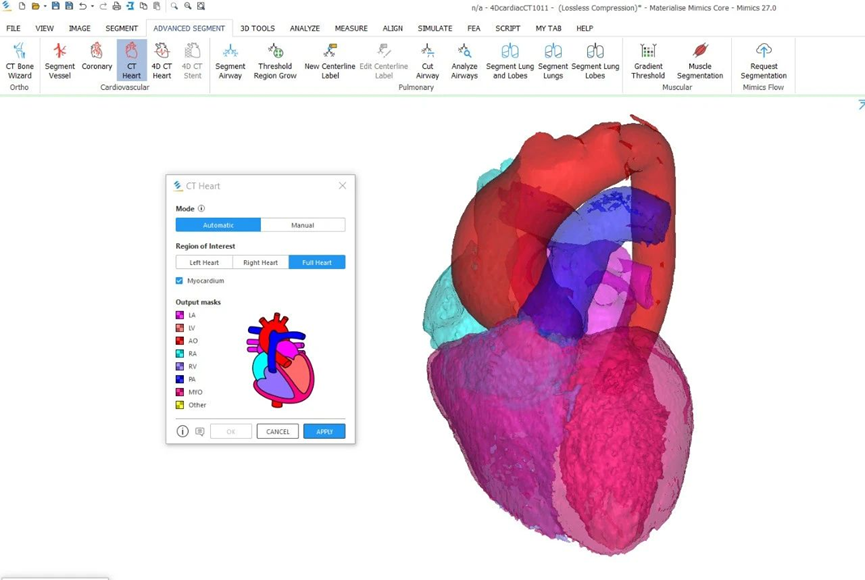
Task: Close the CT Heart dialog
Action: pos(343,185)
